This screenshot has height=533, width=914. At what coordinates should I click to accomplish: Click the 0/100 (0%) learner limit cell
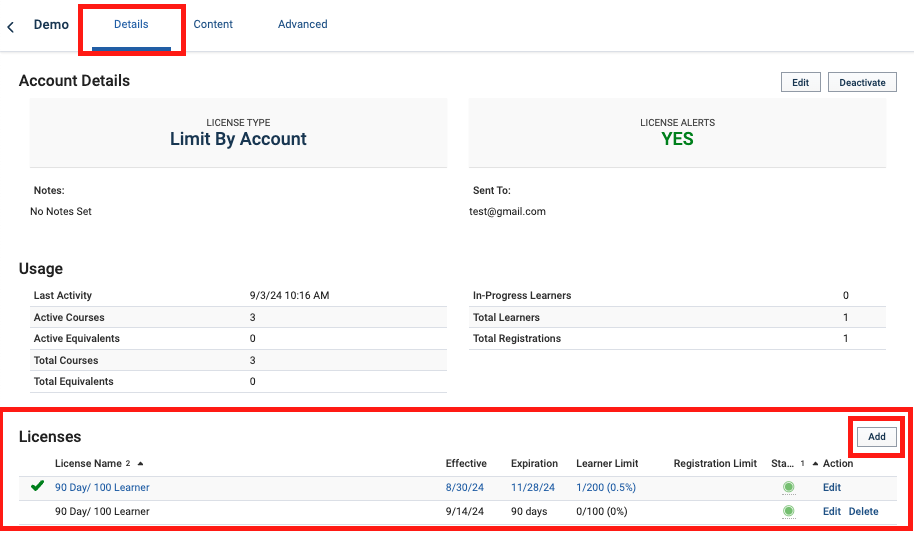tap(602, 511)
